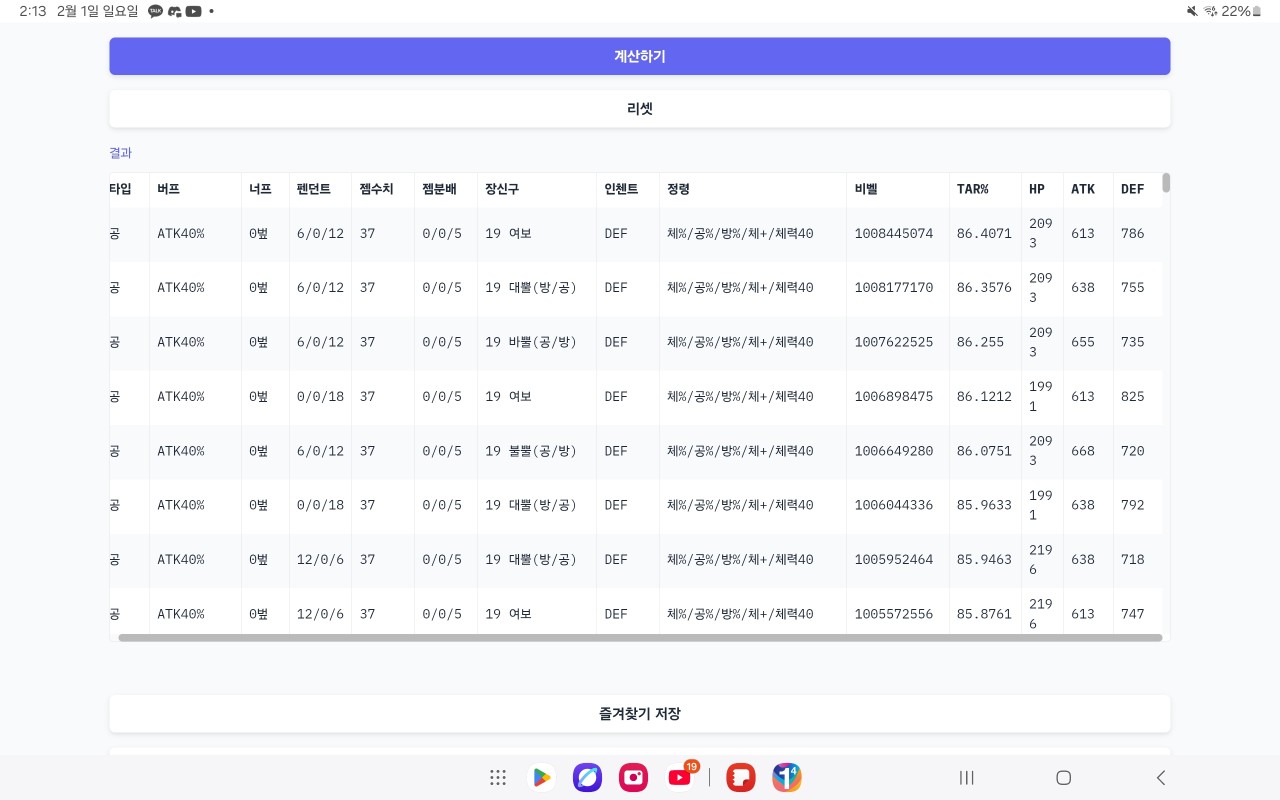The image size is (1280, 800).
Task: Click the vertical scrollbar thumb of results table
Action: (1166, 182)
